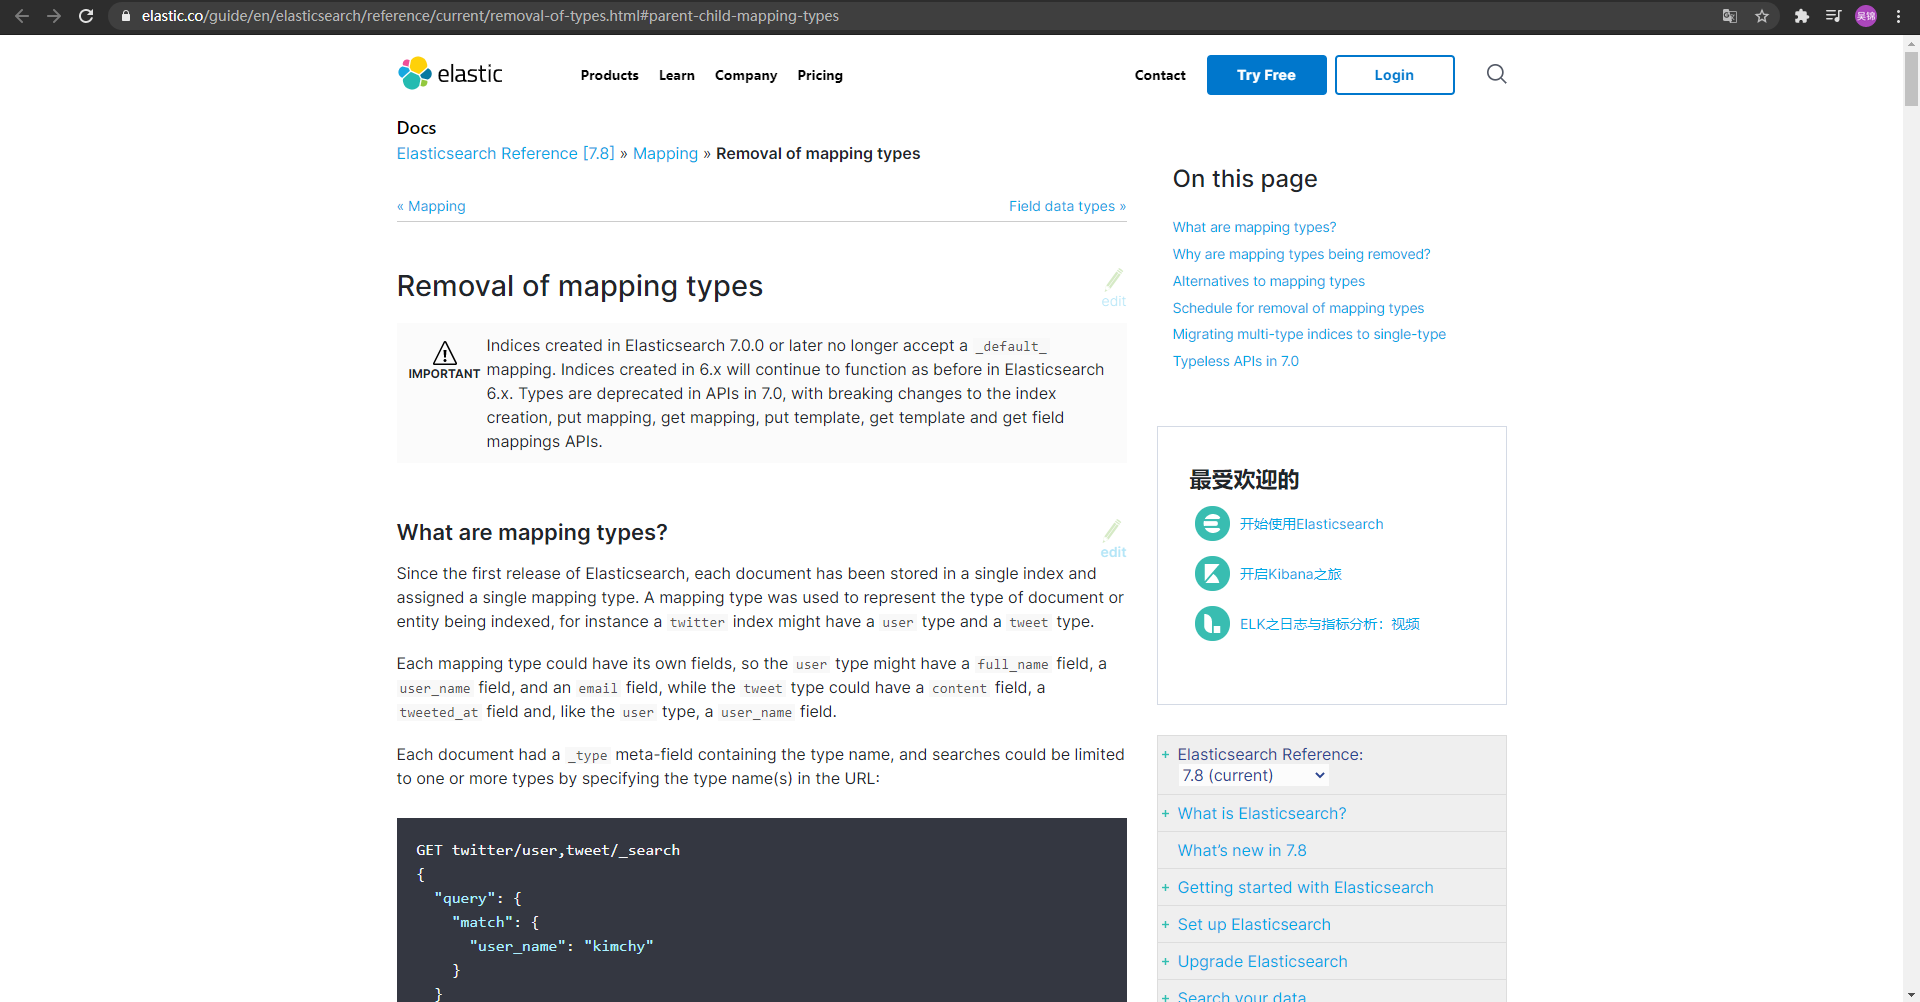The height and width of the screenshot is (1002, 1920).
Task: Click the browser back arrow
Action: click(x=22, y=16)
